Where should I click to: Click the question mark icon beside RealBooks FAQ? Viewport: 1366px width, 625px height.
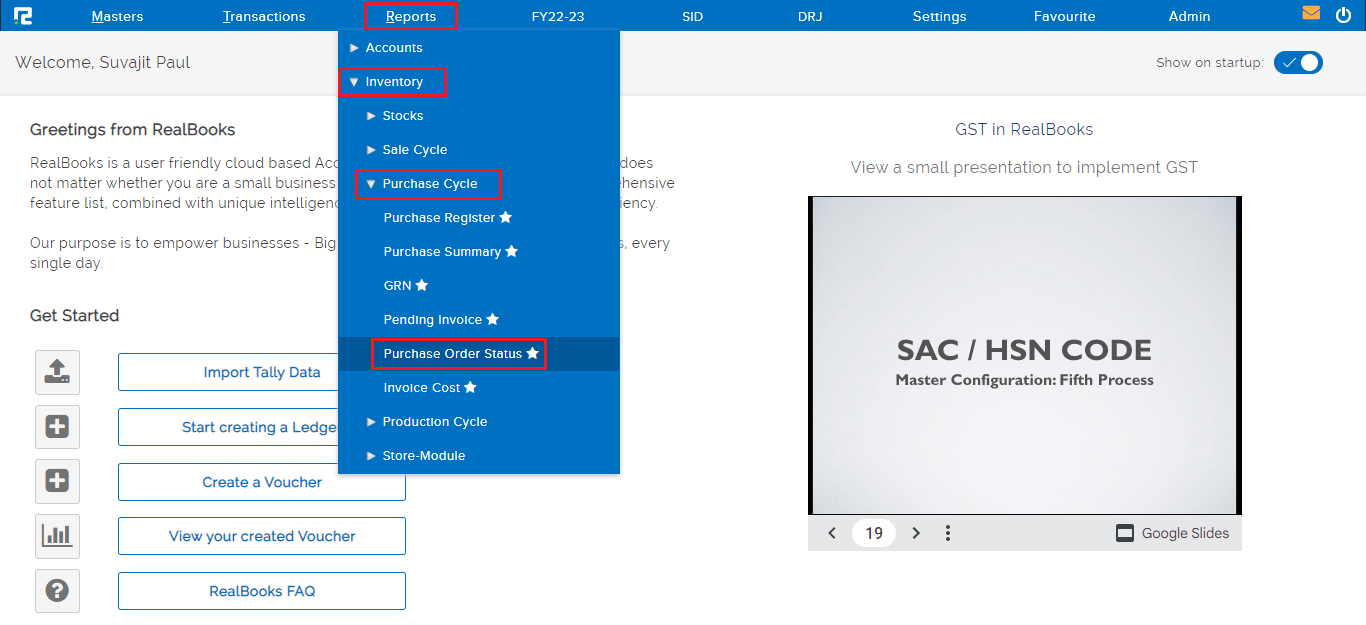[57, 590]
